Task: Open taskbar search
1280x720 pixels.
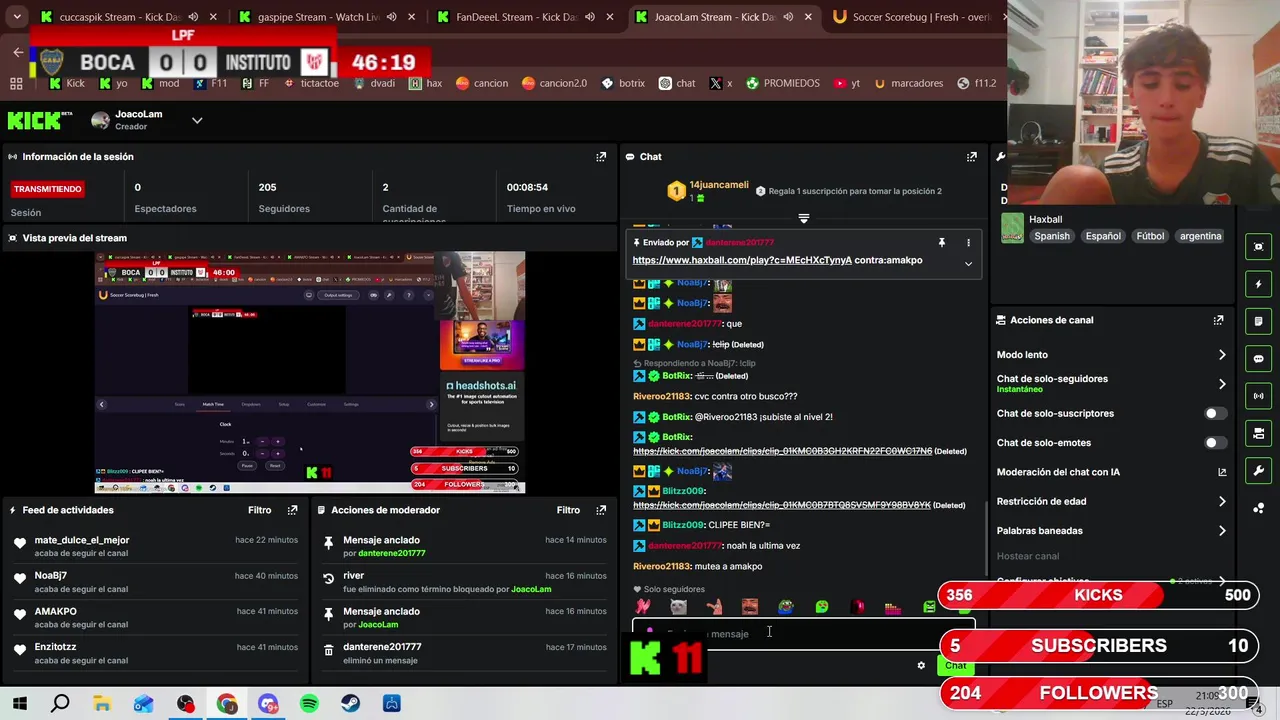Action: tap(60, 704)
